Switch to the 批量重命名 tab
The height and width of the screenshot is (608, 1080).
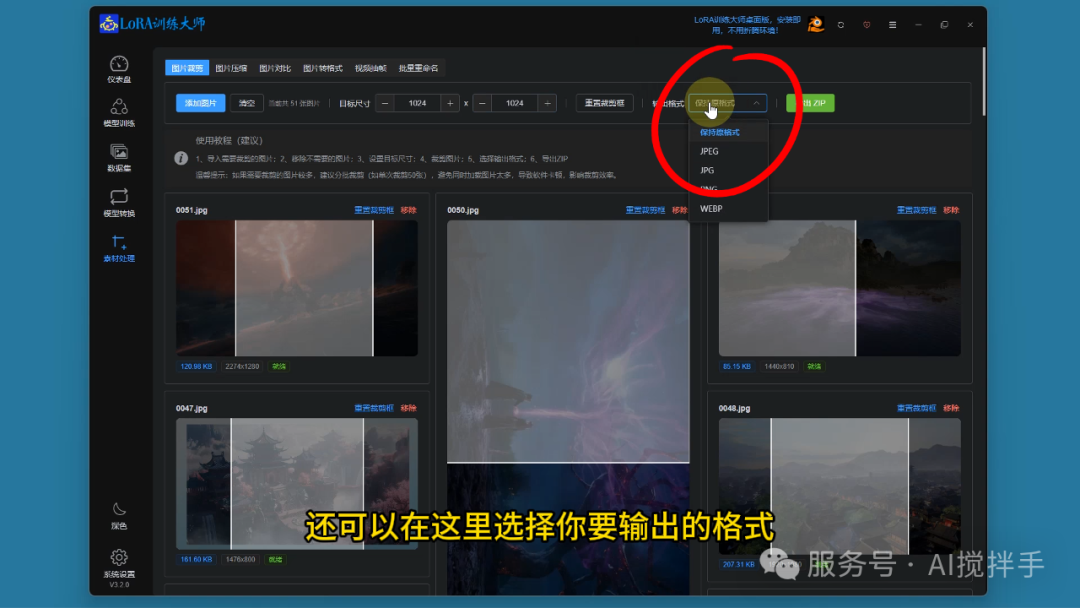(x=418, y=68)
